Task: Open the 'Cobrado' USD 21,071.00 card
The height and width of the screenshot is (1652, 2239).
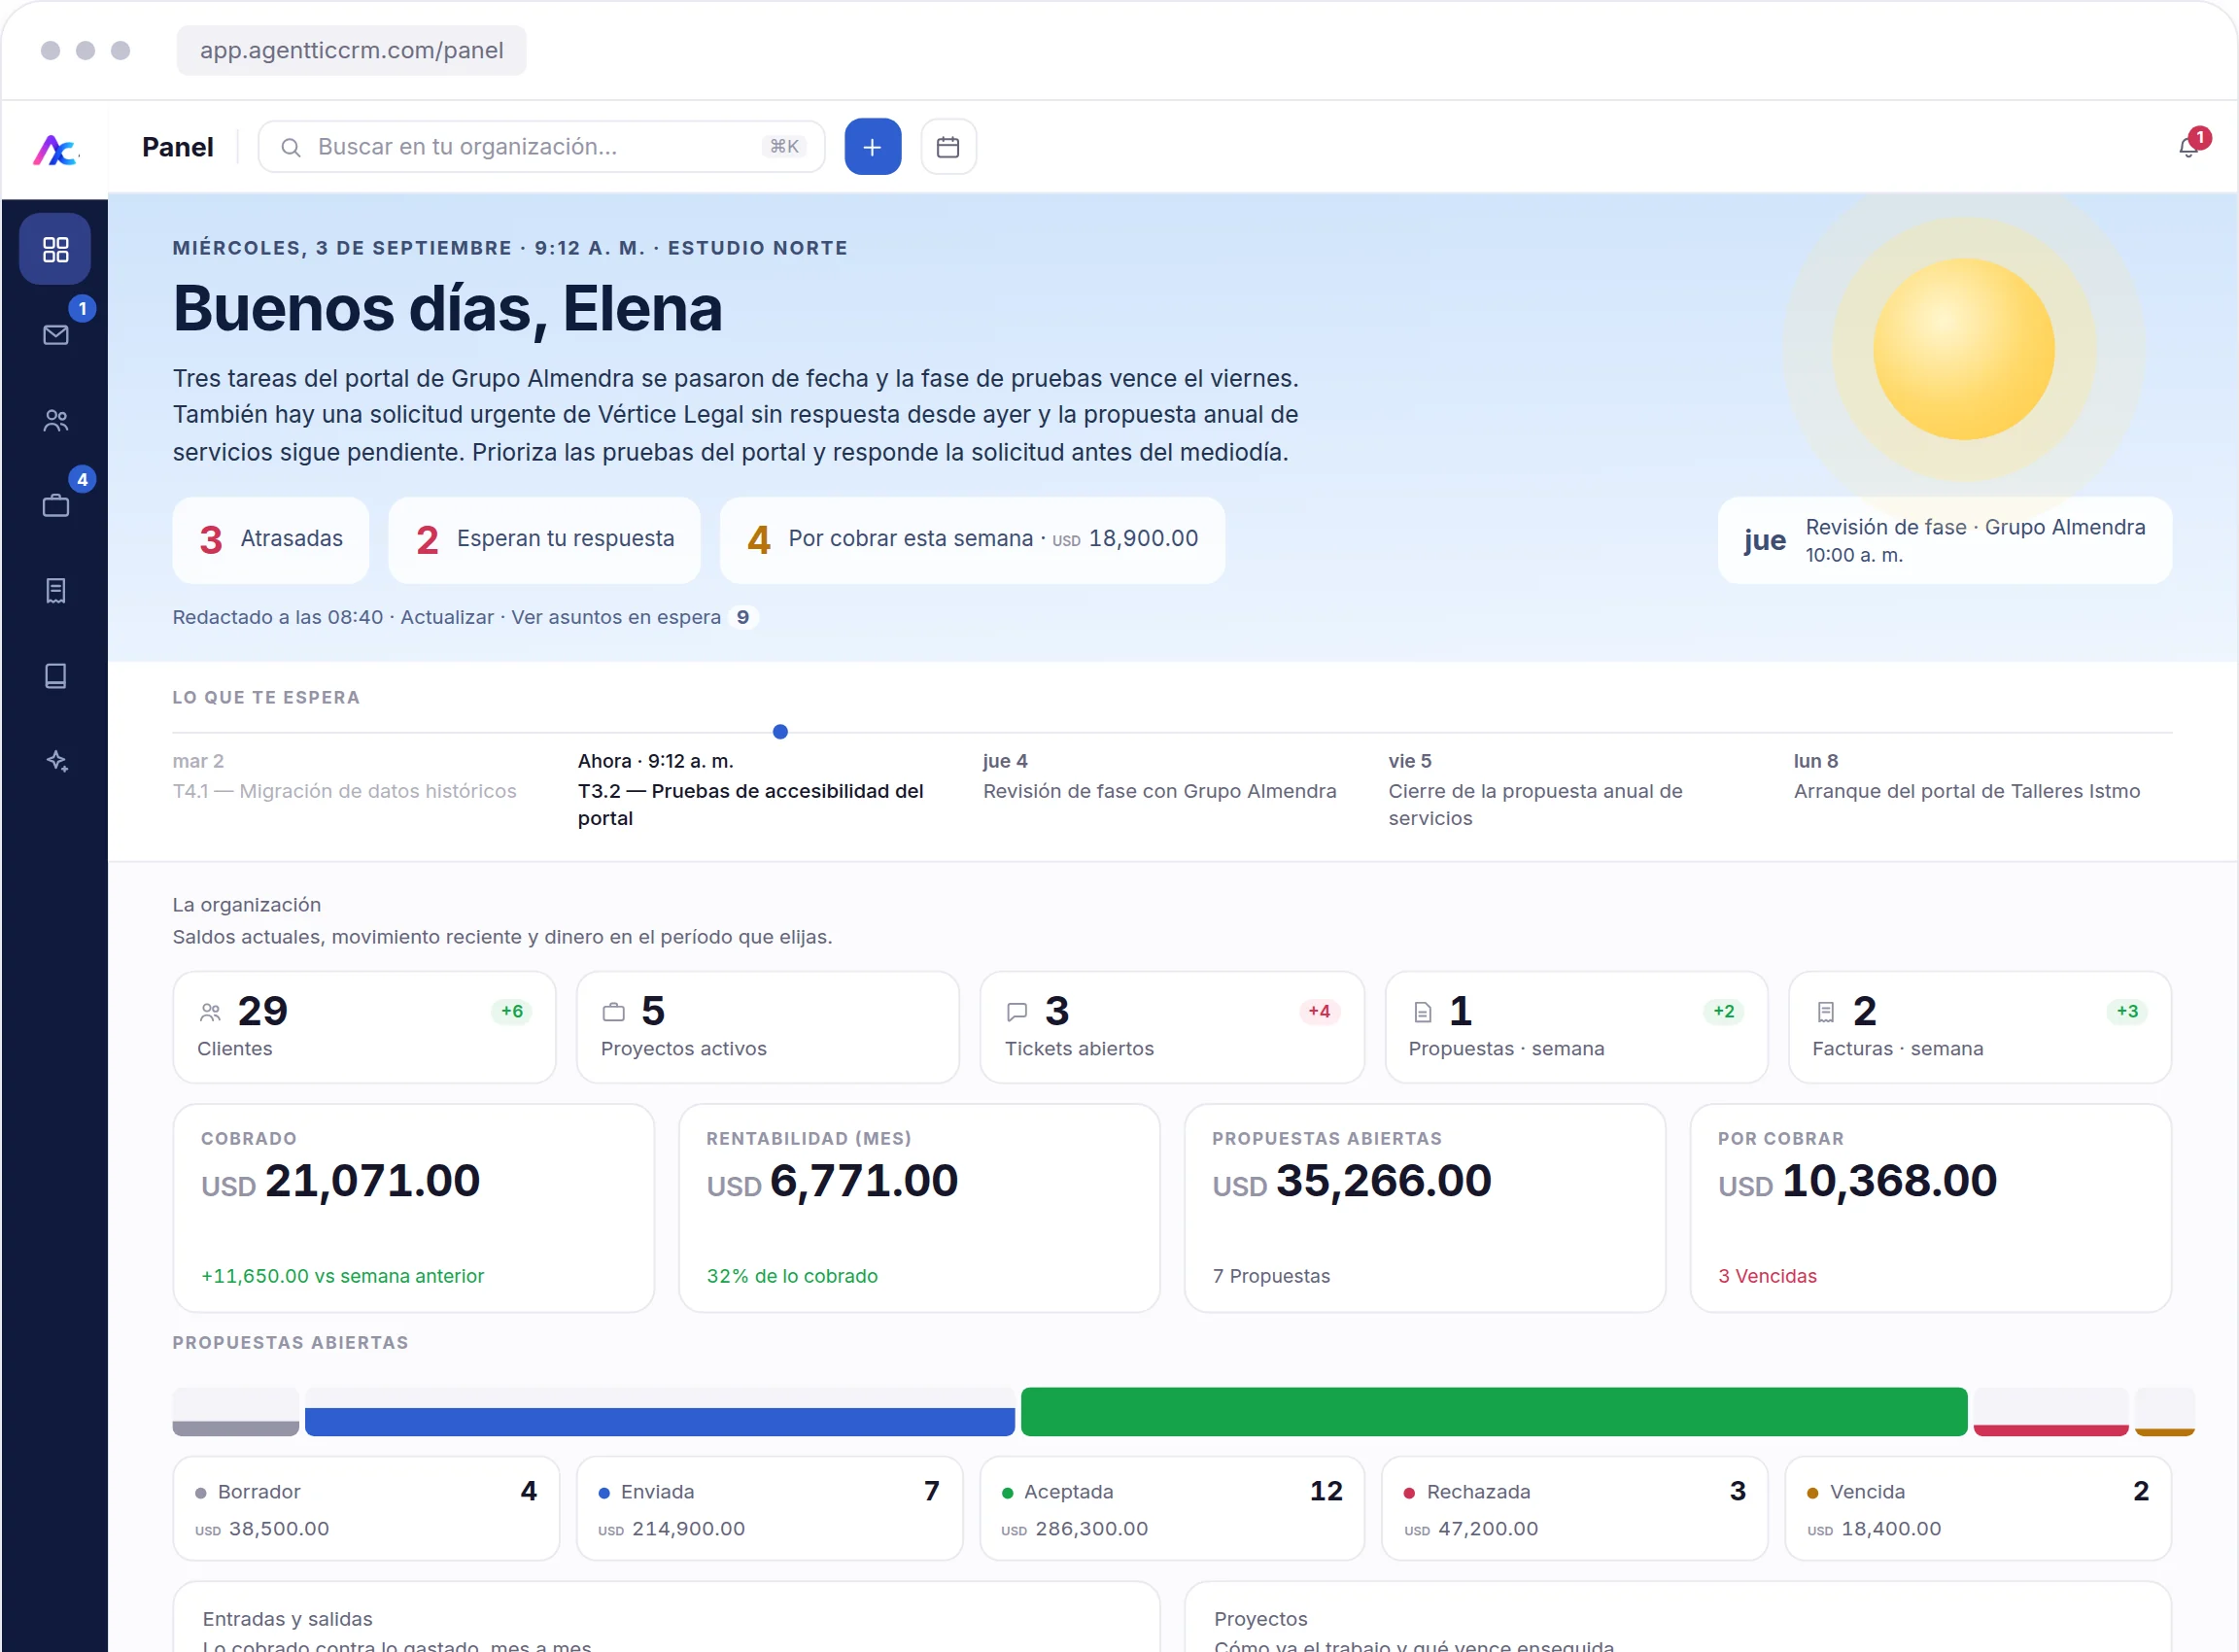Action: [414, 1208]
